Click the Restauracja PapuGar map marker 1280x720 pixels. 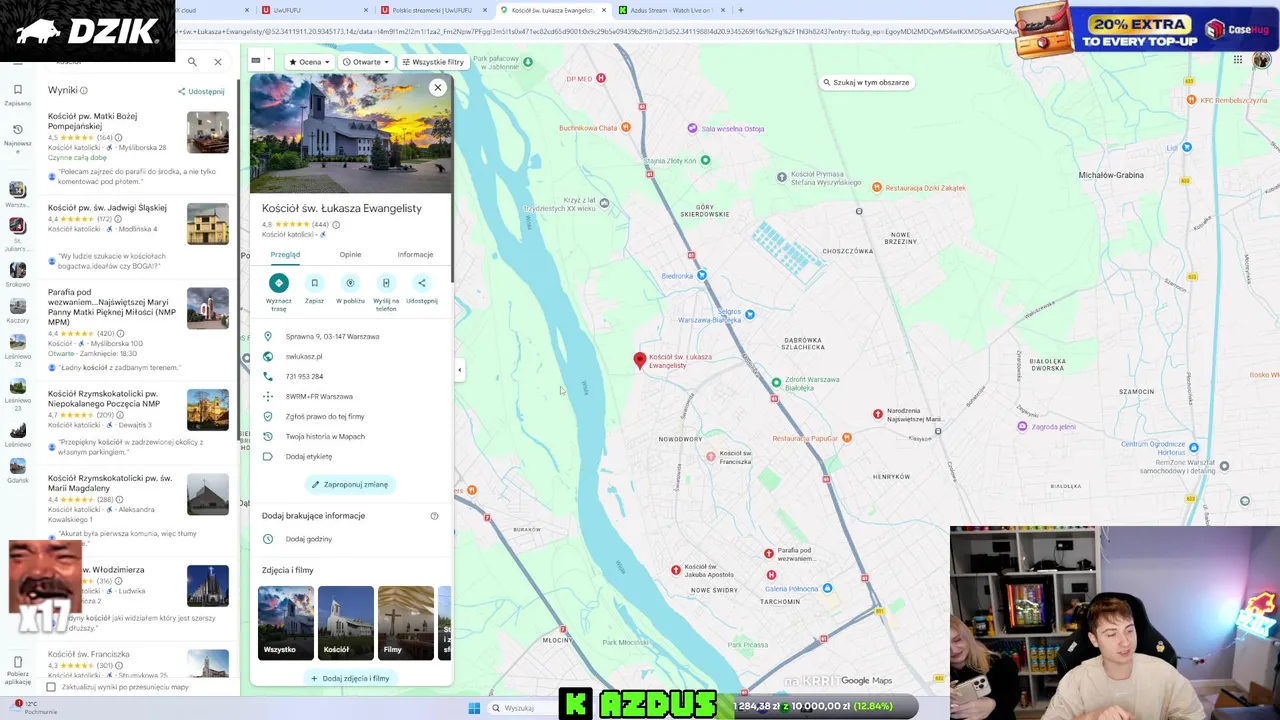pos(847,437)
